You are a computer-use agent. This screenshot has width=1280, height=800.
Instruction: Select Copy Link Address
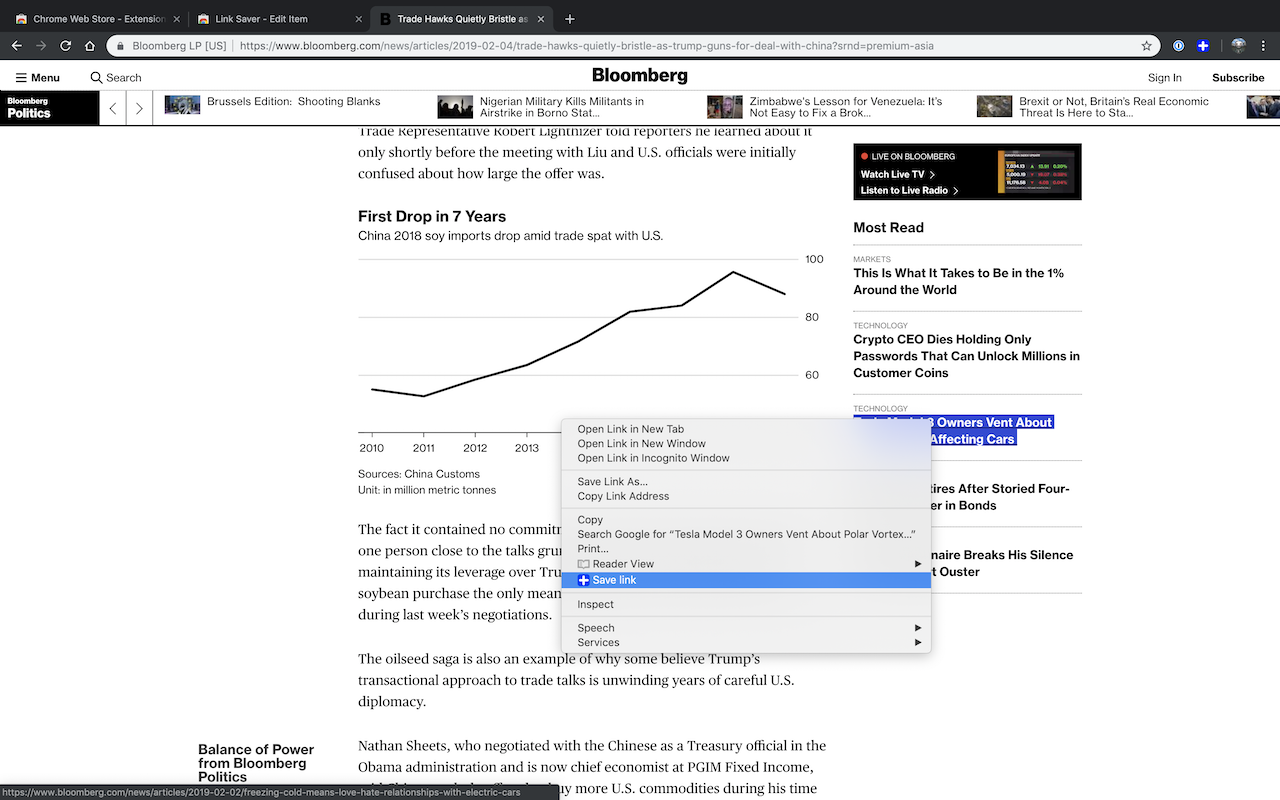click(746, 496)
